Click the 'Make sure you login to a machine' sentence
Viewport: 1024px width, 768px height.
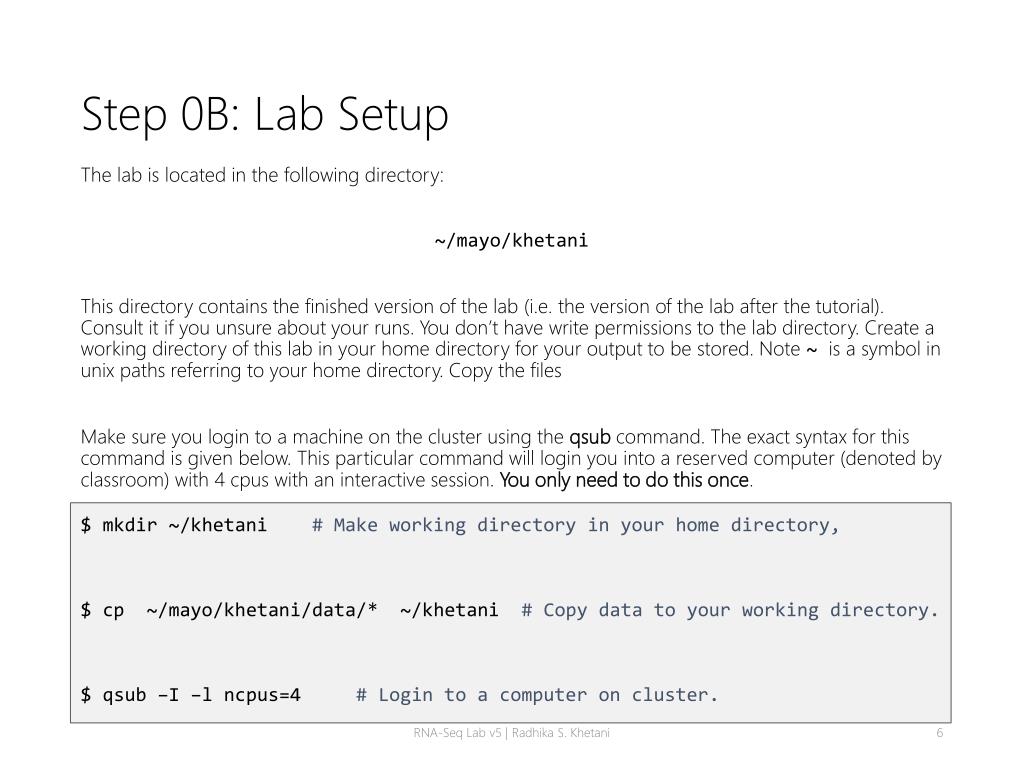(495, 437)
